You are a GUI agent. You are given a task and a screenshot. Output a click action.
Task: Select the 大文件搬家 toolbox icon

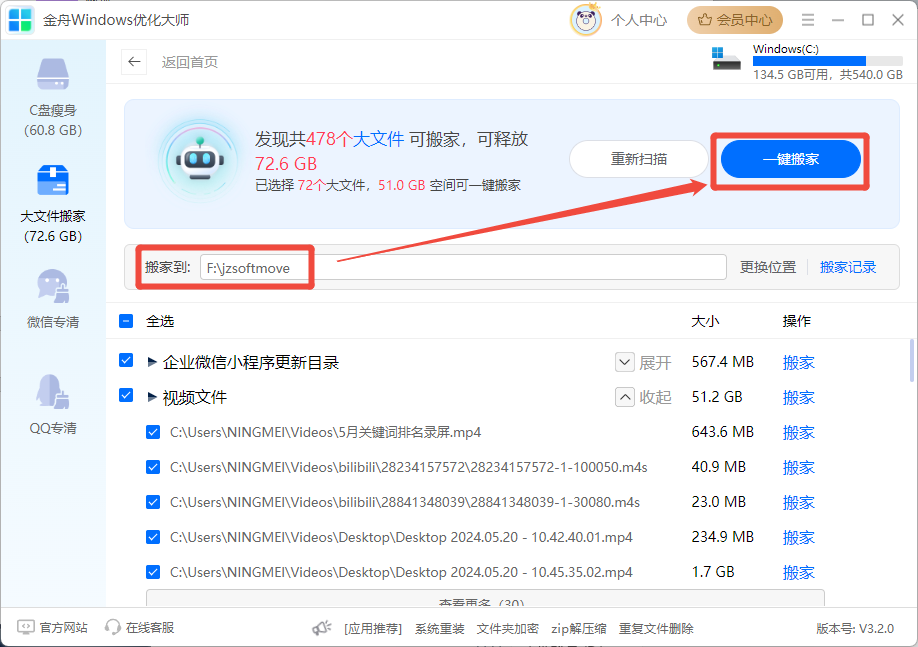click(53, 180)
